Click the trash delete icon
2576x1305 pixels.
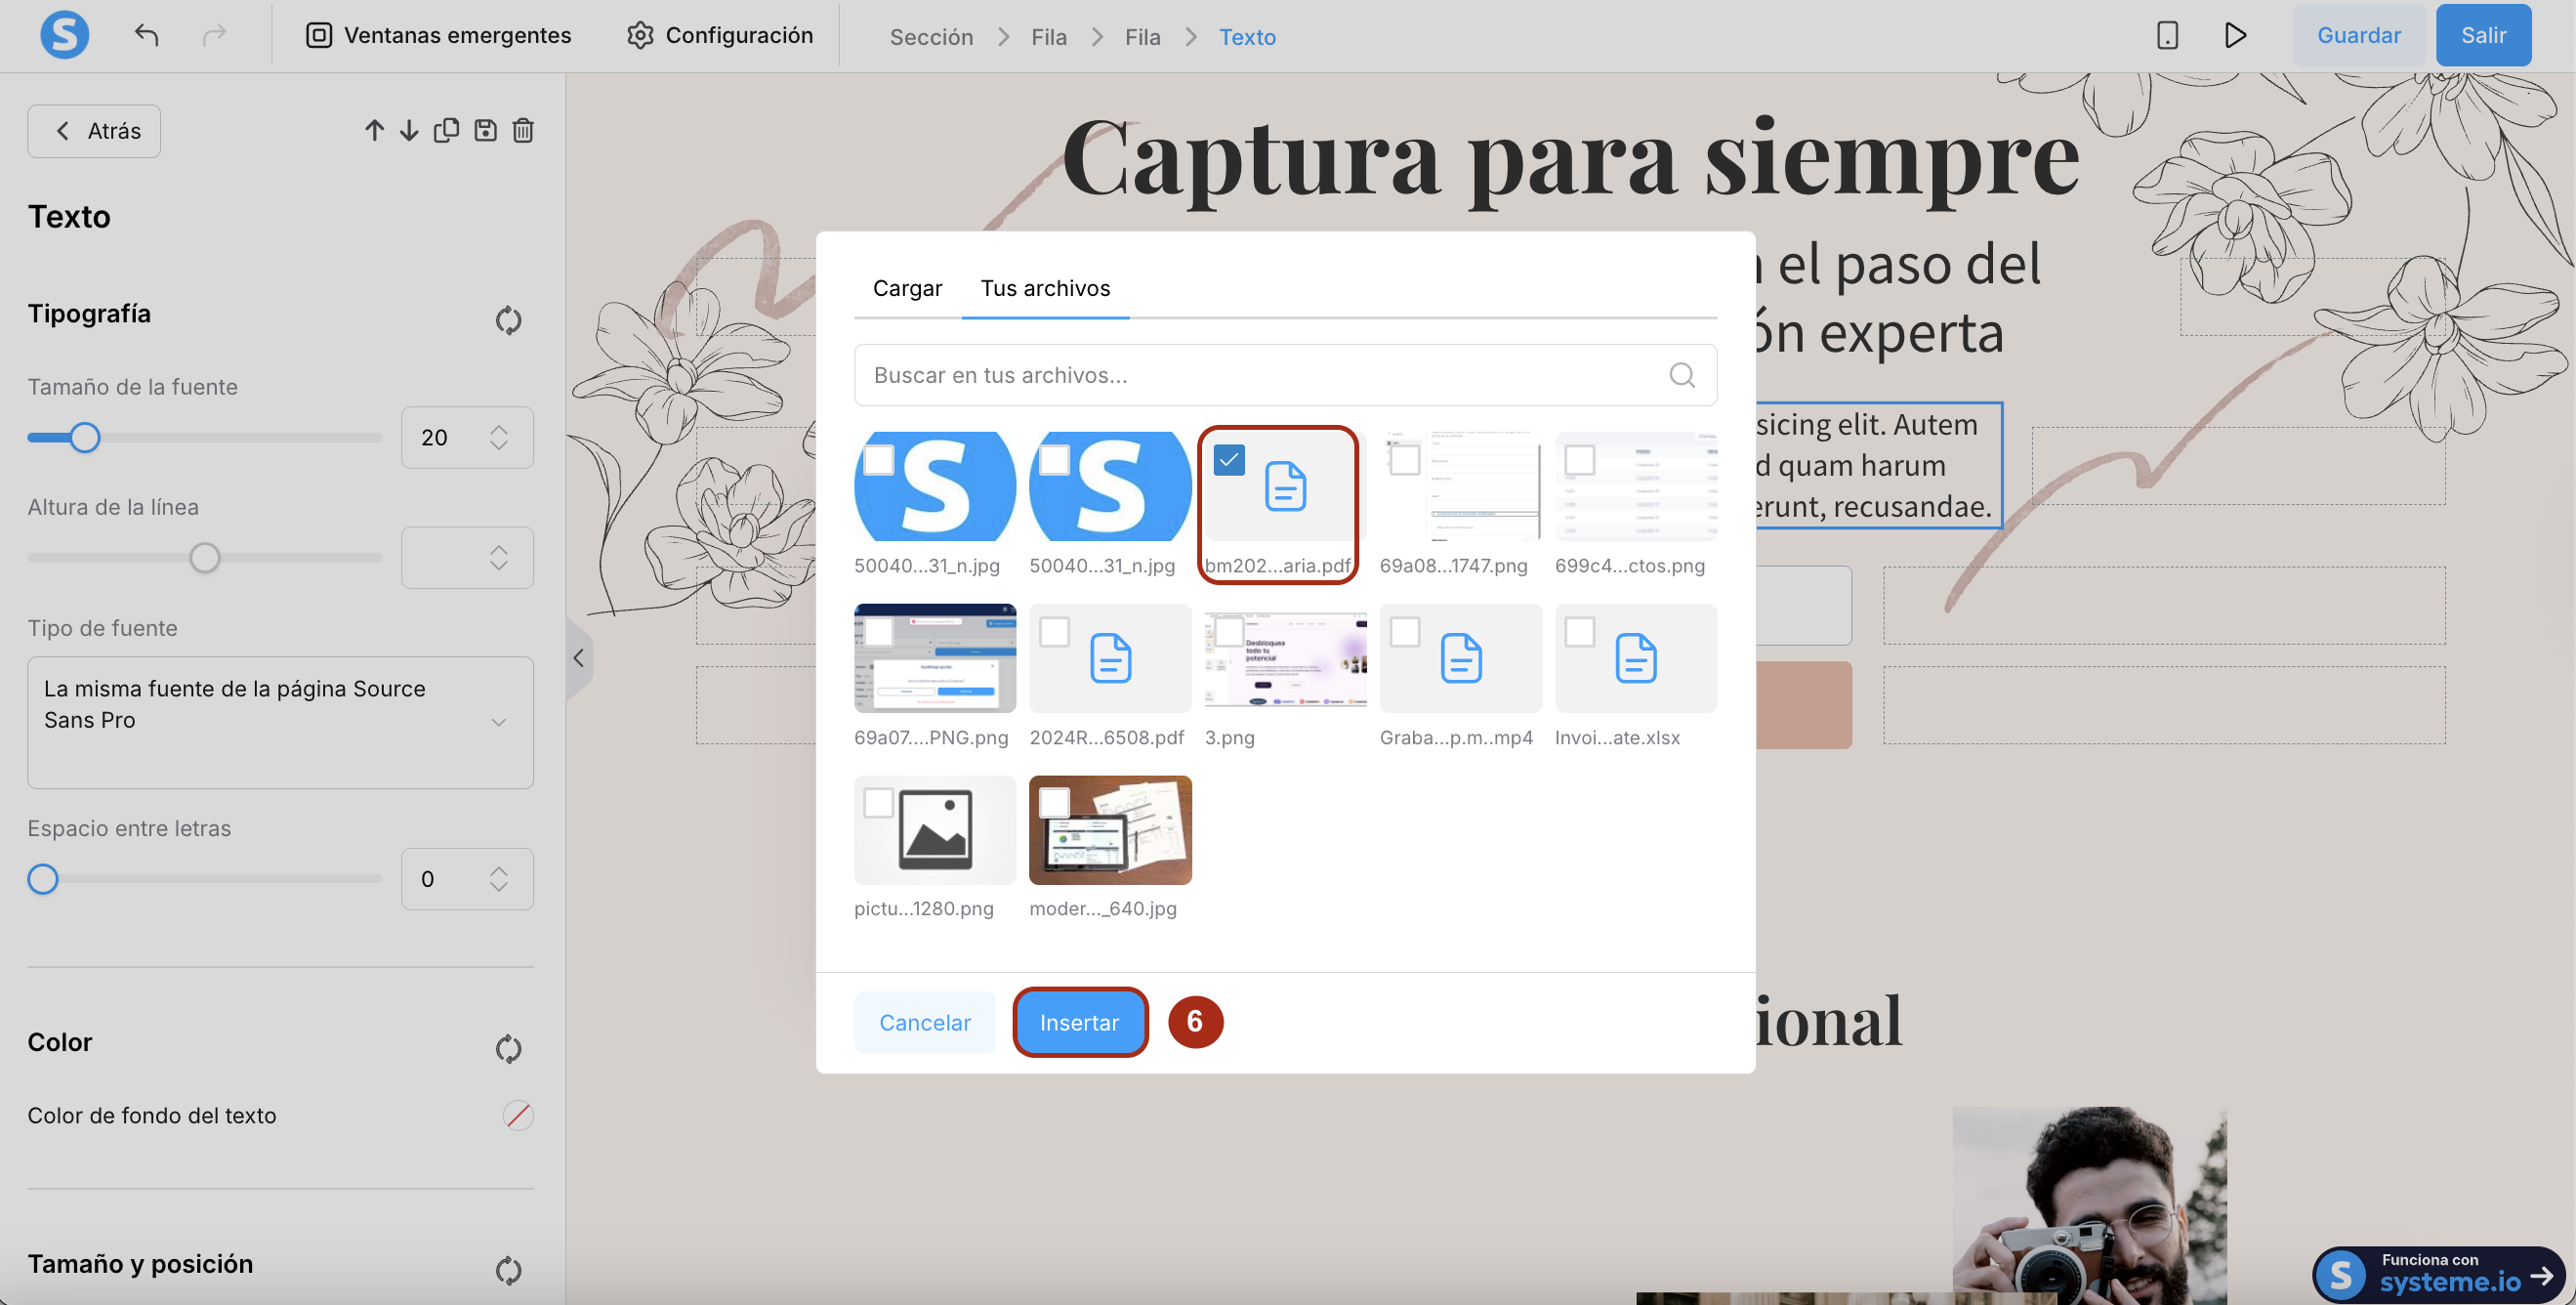tap(523, 131)
